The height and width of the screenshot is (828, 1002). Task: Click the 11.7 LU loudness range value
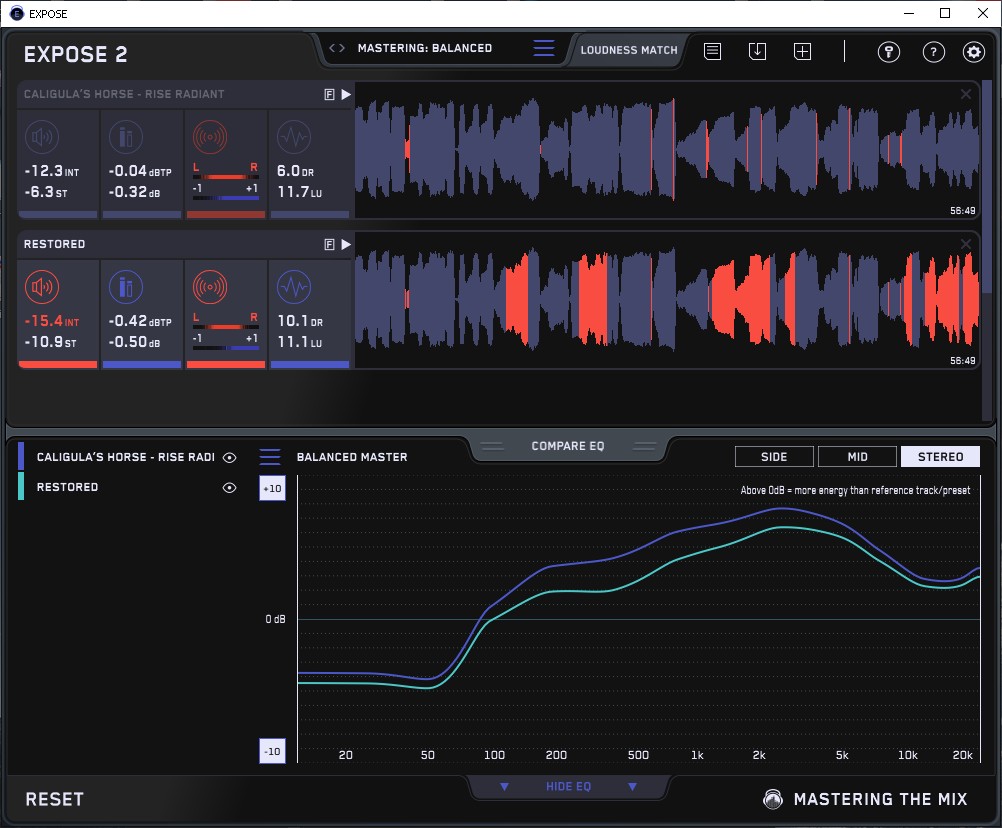tap(300, 192)
